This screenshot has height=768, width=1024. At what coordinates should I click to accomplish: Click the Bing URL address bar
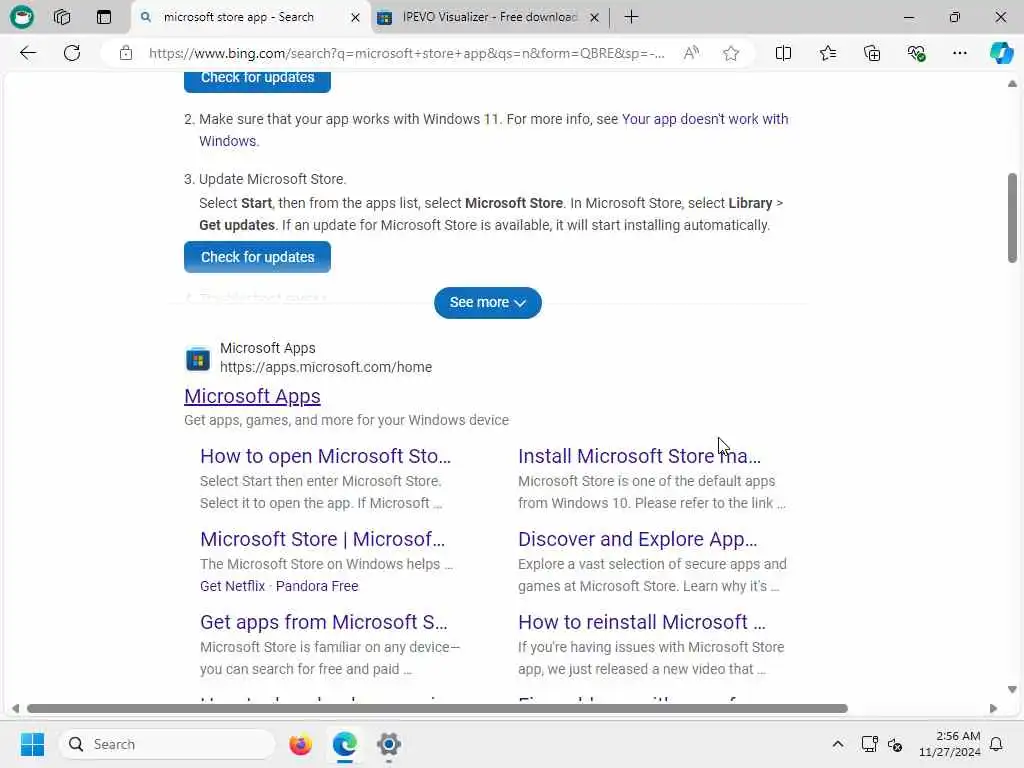click(x=406, y=53)
